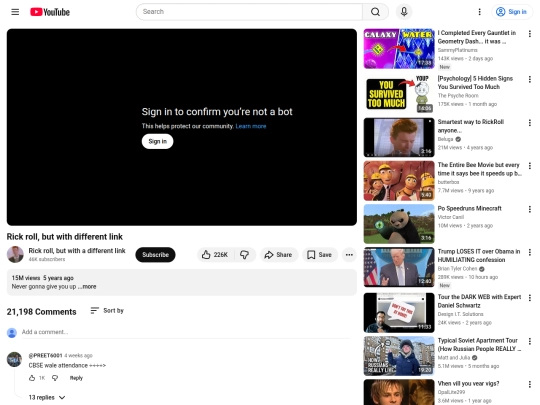Dislike the CBSE wale attendance comment
540x405 pixels.
point(55,378)
